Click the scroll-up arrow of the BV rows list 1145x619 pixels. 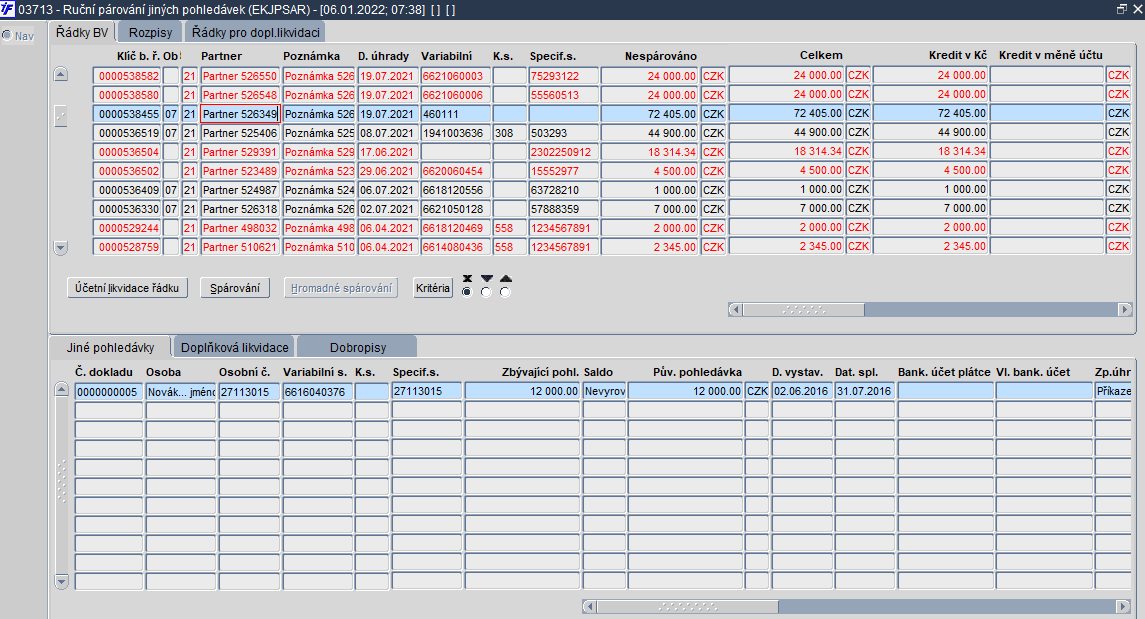click(x=61, y=74)
